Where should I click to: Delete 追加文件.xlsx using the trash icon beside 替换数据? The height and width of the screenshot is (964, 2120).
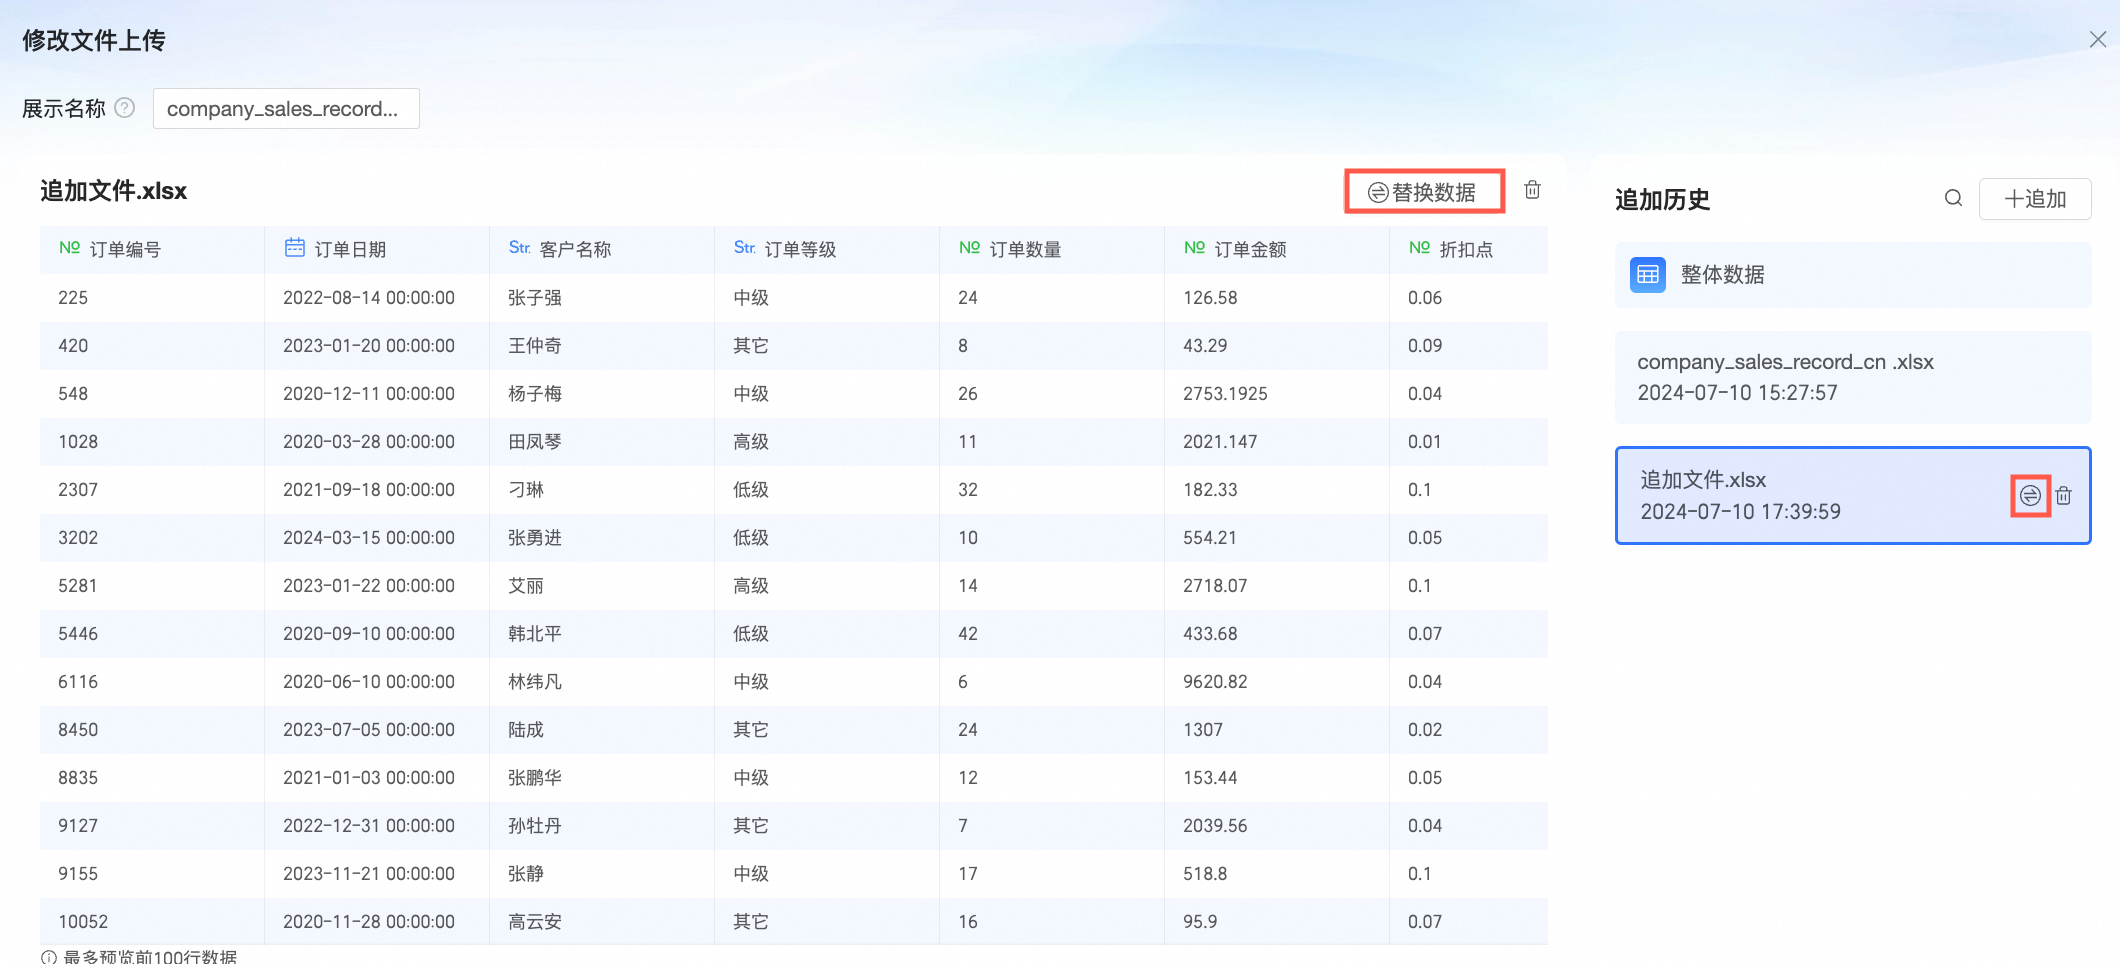(1532, 190)
